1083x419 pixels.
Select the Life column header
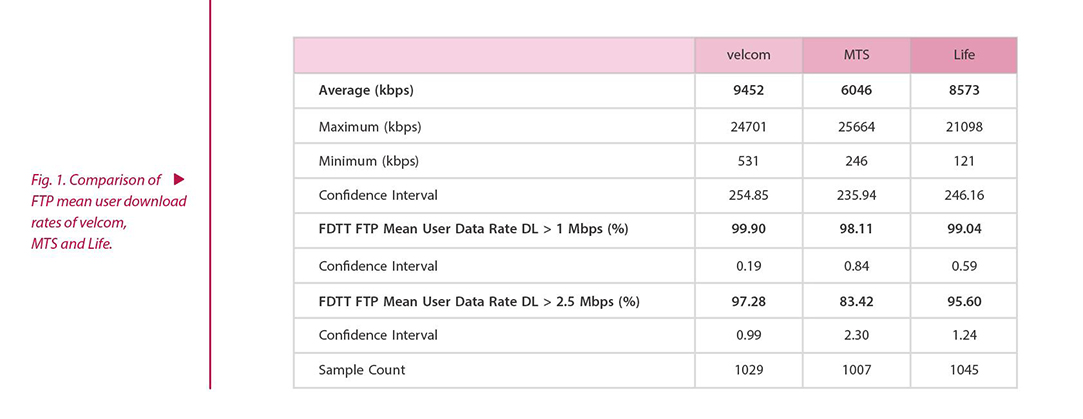tap(964, 55)
